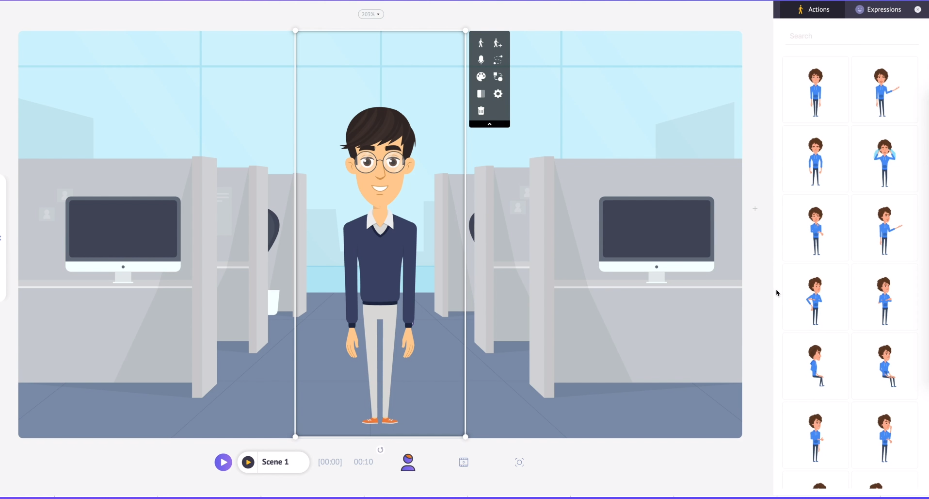
Task: Click the 00:10 scene duration
Action: coord(363,462)
